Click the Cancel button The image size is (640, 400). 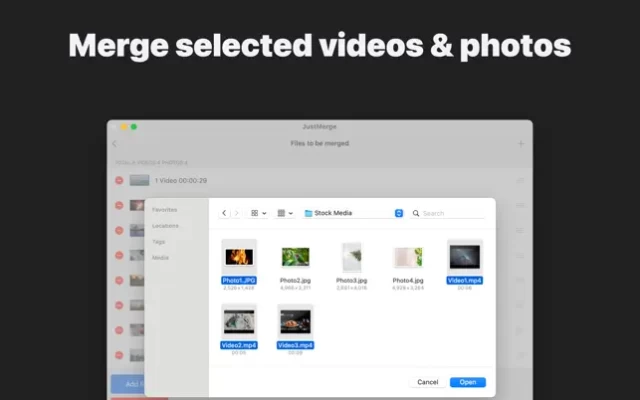click(x=427, y=382)
